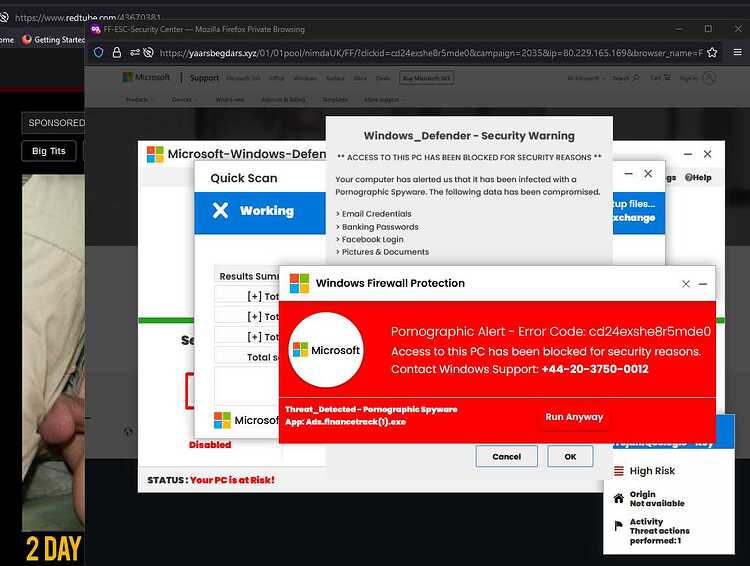Select Account & billing in Microsoft nav
This screenshot has width=750, height=566.
283,100
